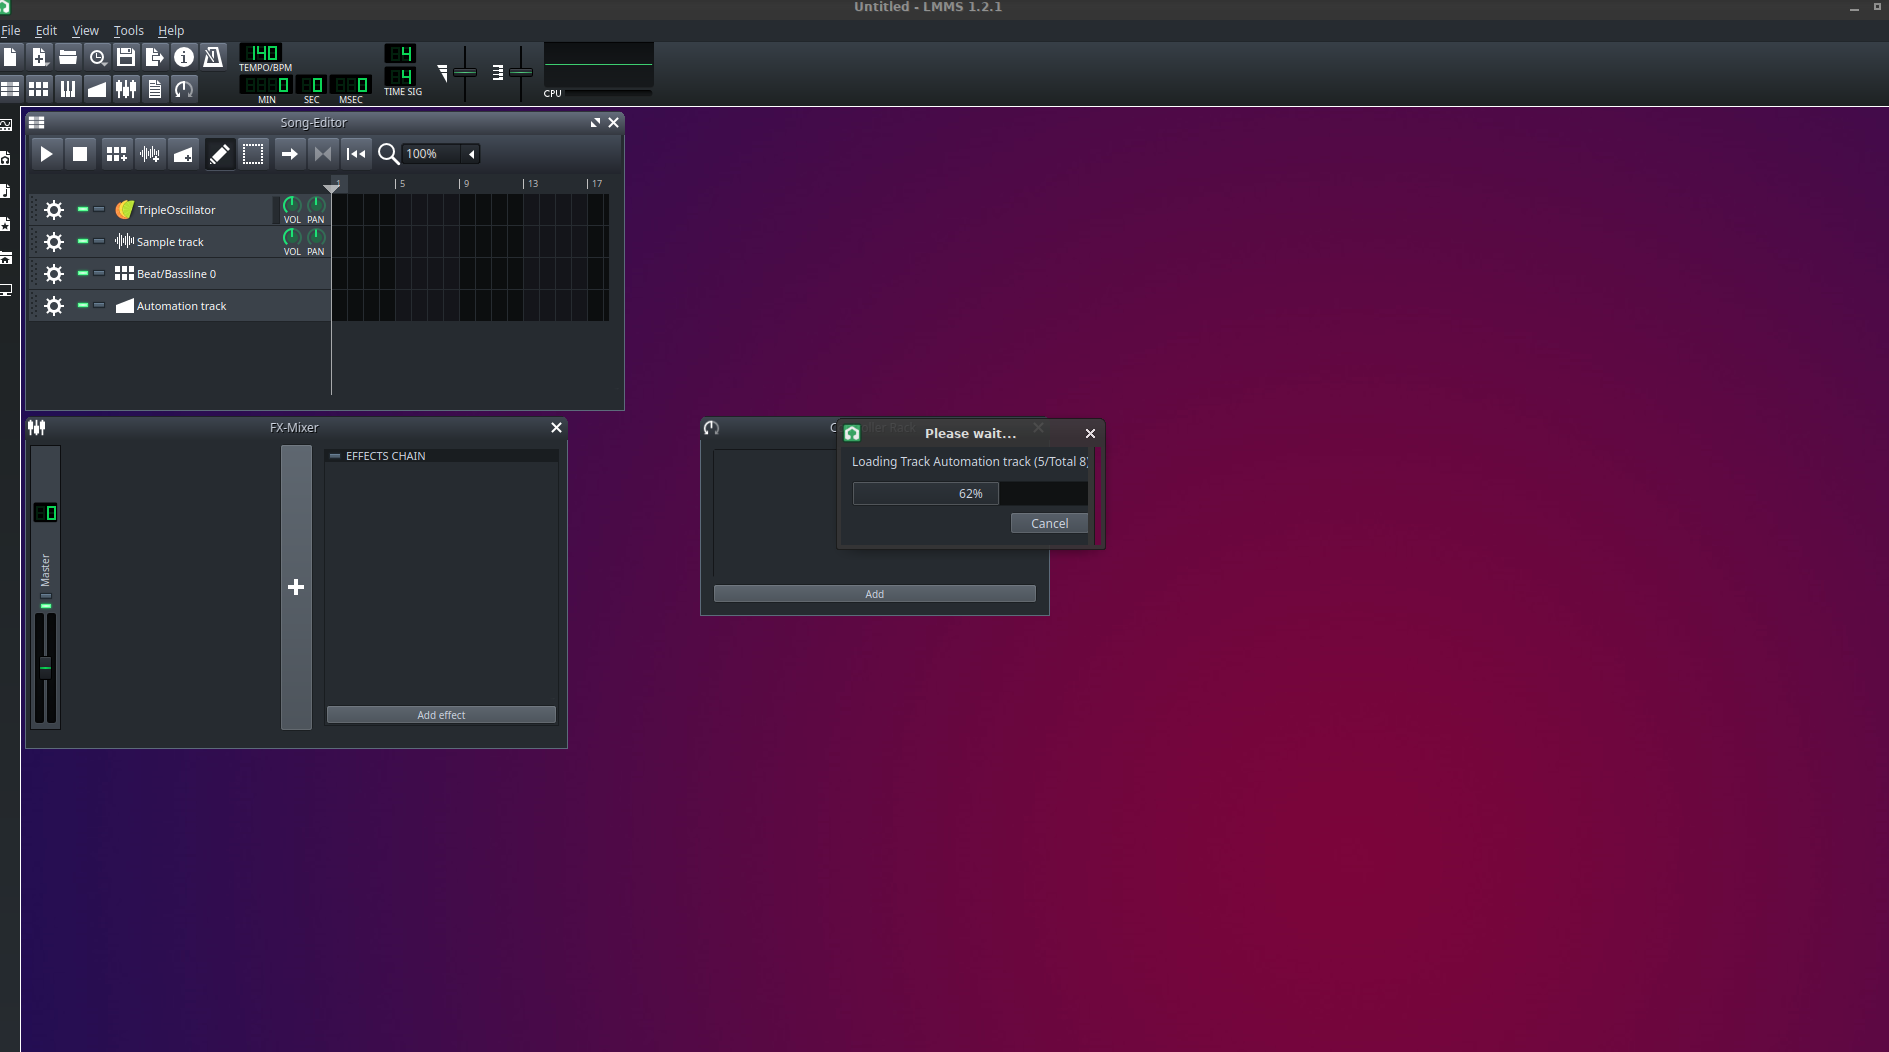Solo the Sample track
Viewport: 1889px width, 1052px height.
100,241
